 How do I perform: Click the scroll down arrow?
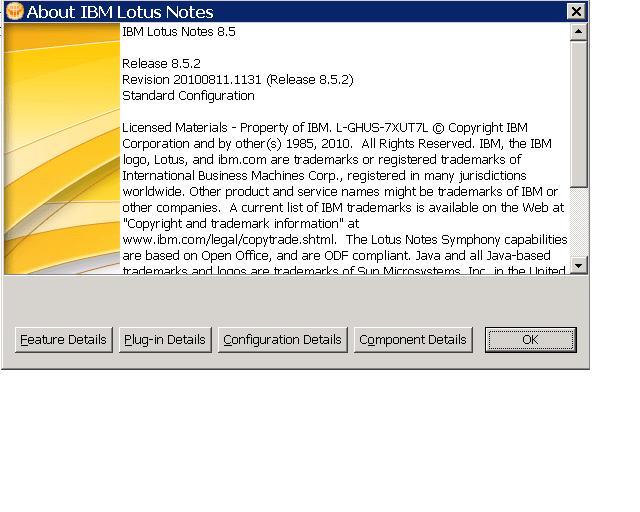pos(578,265)
